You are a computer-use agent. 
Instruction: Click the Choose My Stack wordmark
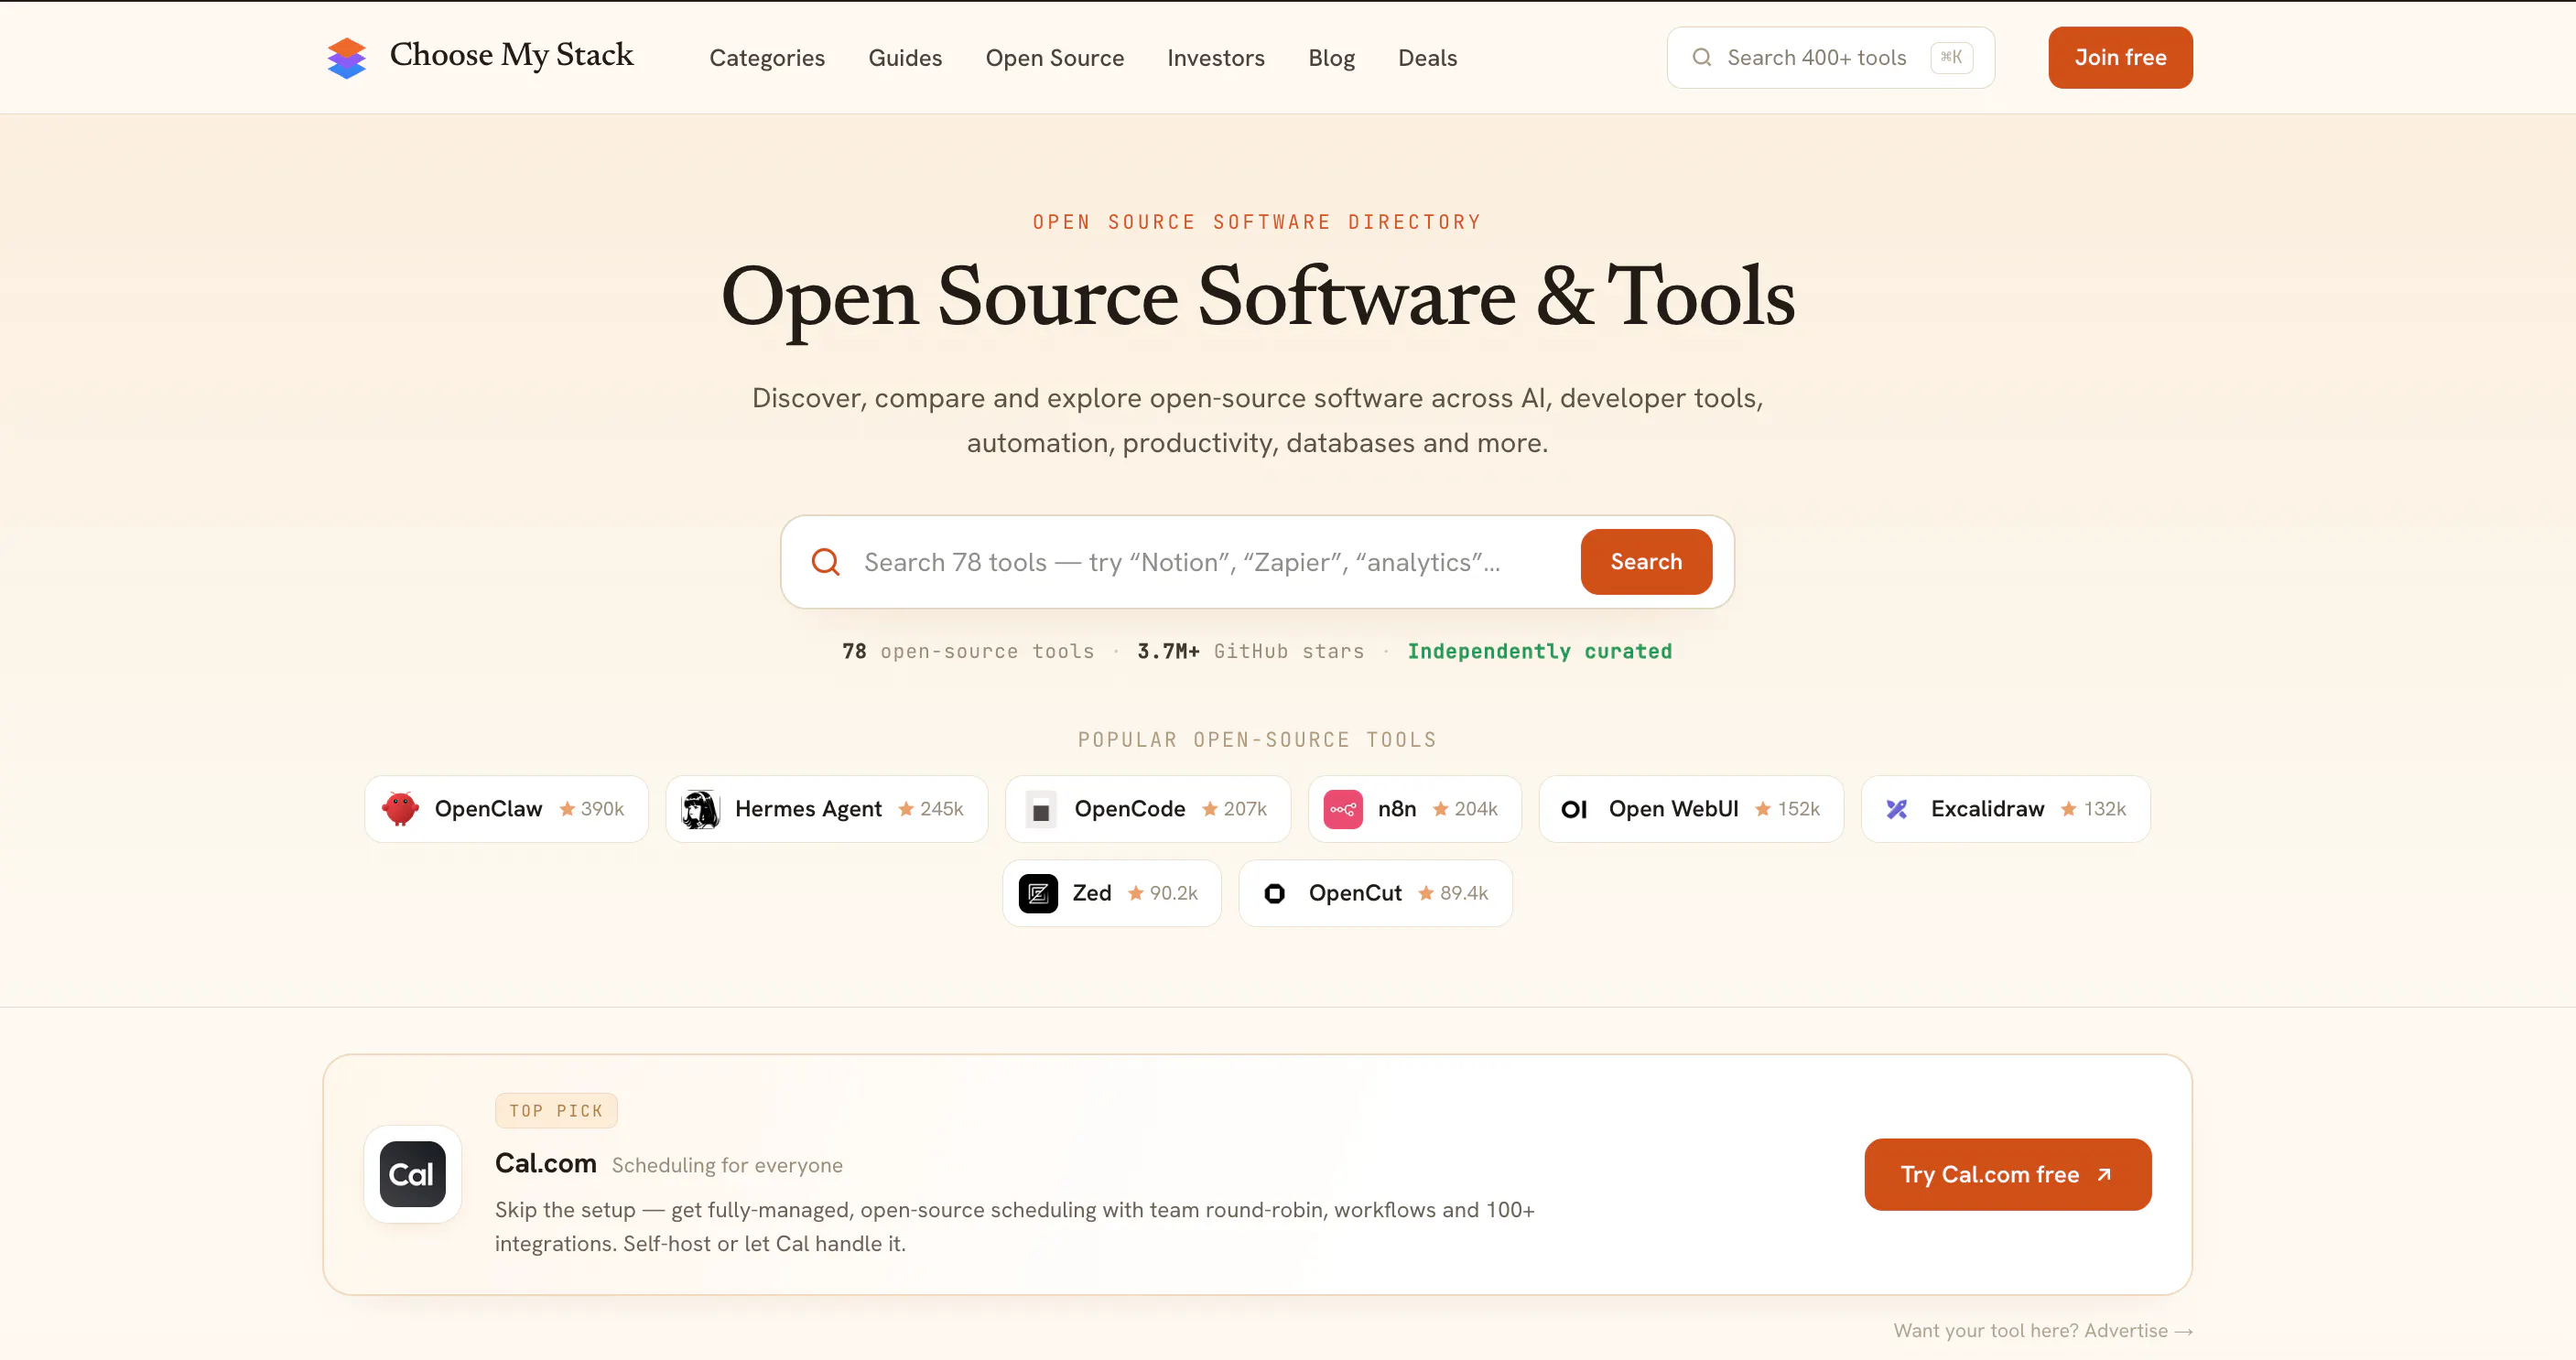512,55
